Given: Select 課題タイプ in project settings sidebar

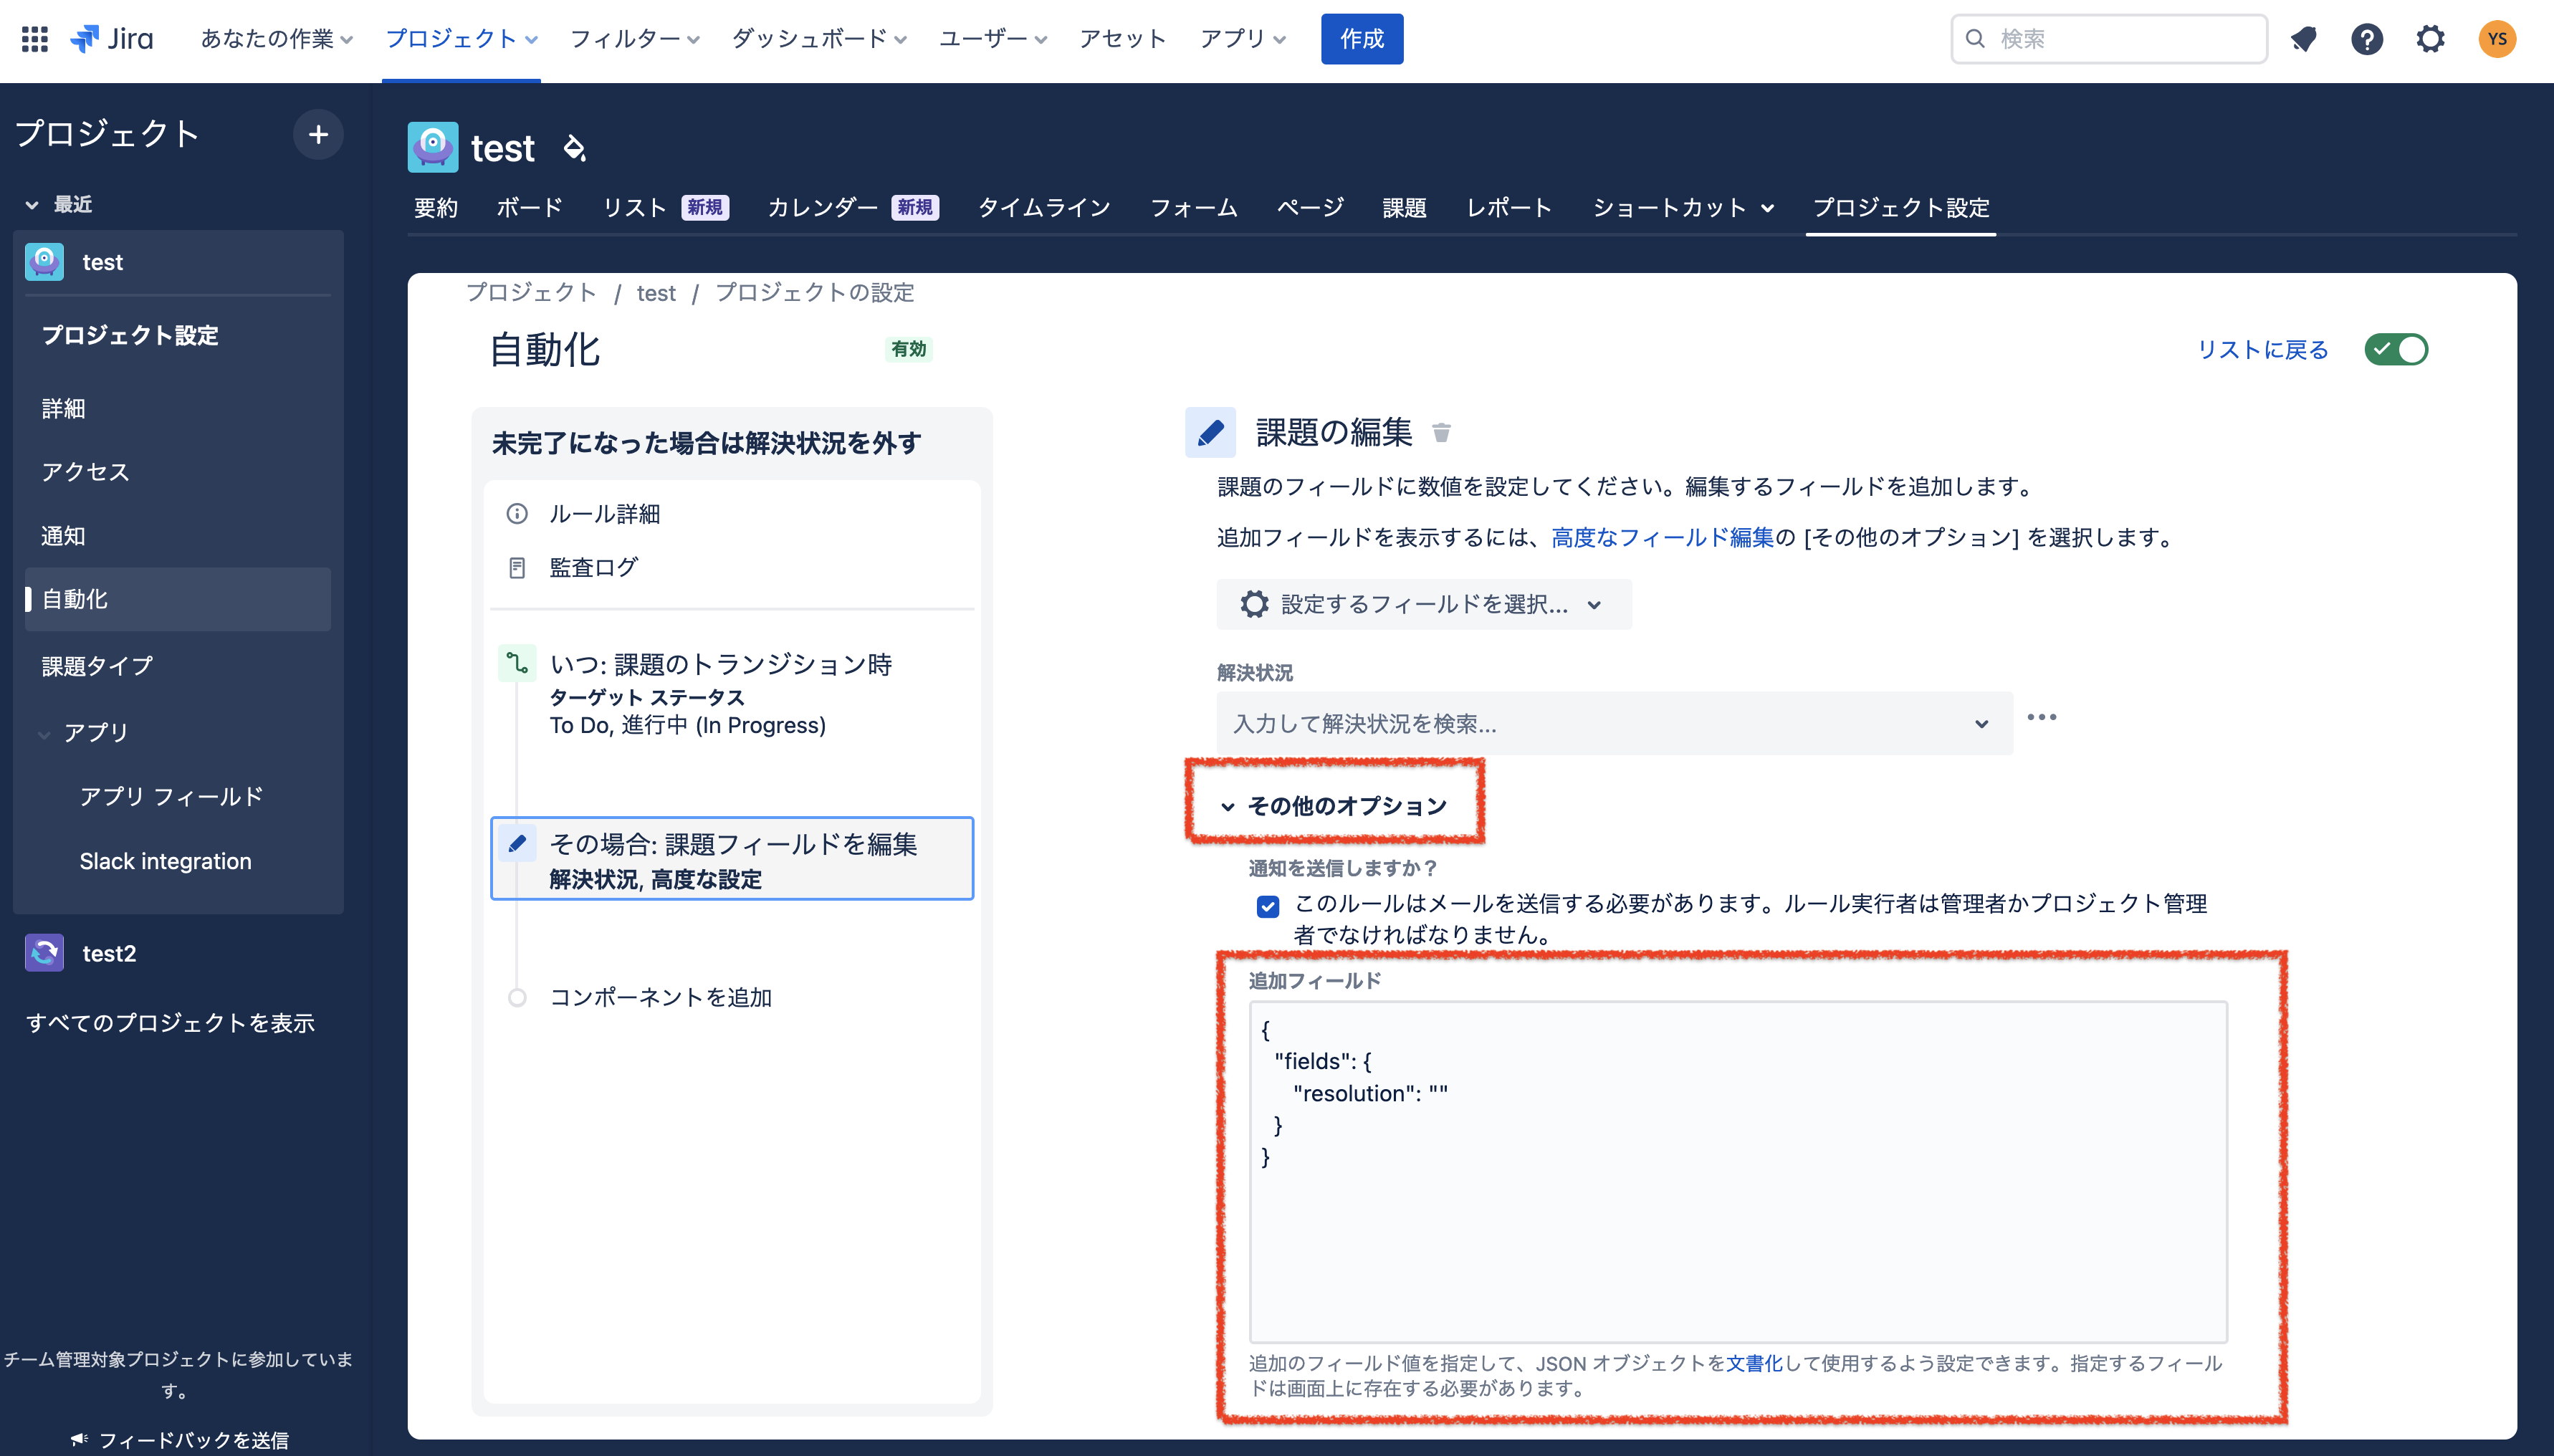Looking at the screenshot, I should click(x=97, y=666).
